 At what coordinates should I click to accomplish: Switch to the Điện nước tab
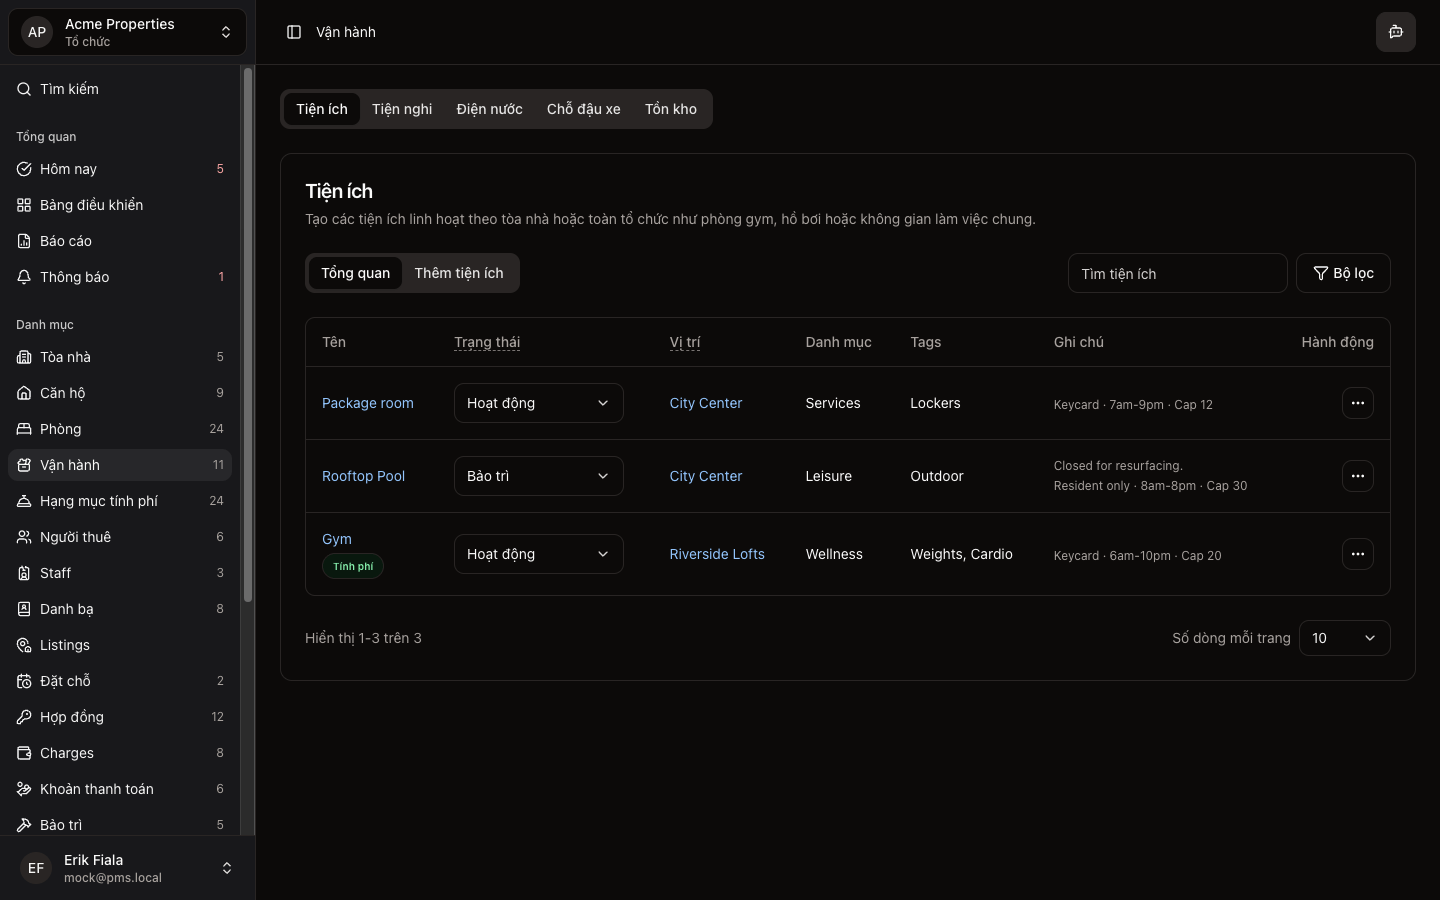(x=489, y=109)
